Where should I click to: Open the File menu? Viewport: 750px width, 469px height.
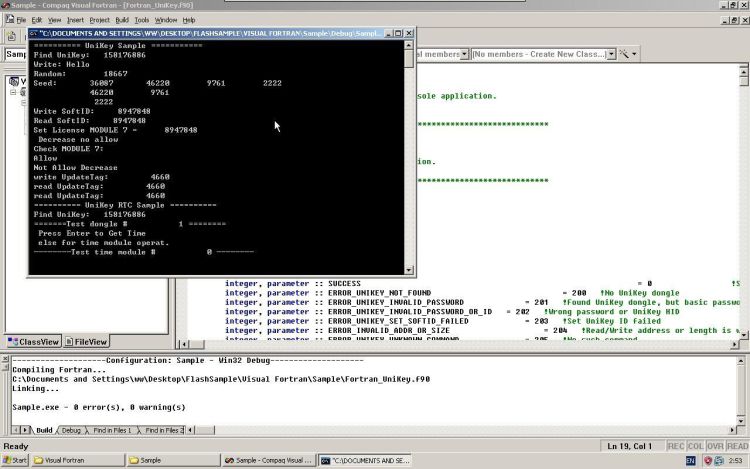22,20
